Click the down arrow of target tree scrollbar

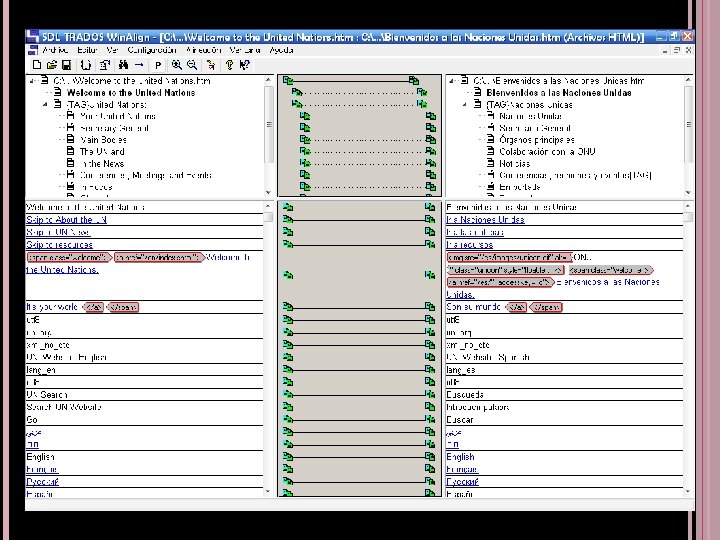coord(688,192)
